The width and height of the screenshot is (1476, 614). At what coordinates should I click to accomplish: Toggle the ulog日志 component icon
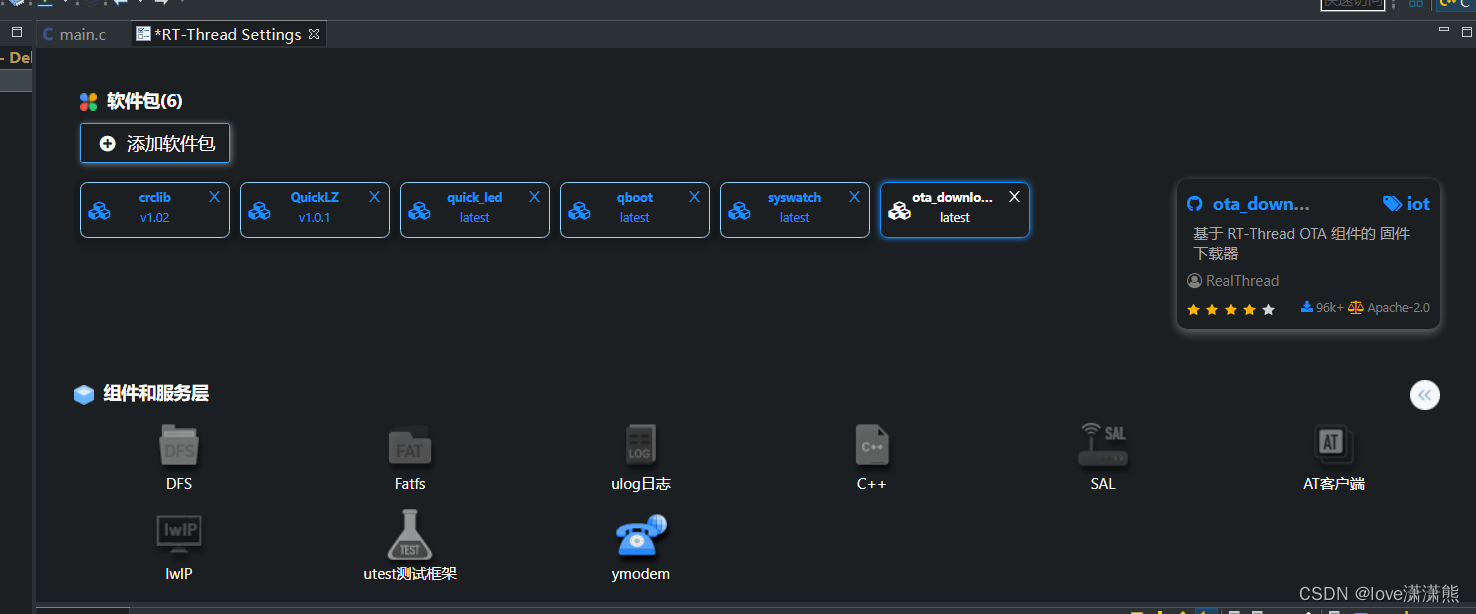tap(640, 446)
